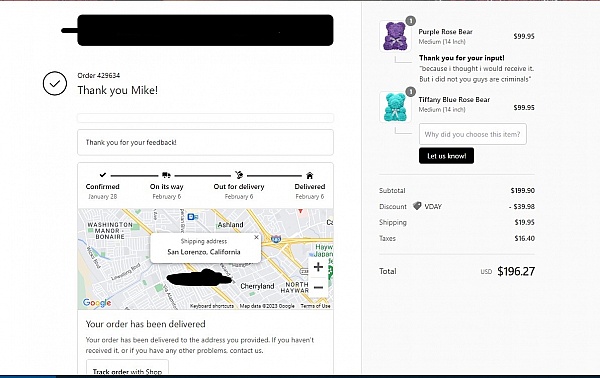This screenshot has height=378, width=600.
Task: Click the Cherryland label on the map
Action: (257, 286)
